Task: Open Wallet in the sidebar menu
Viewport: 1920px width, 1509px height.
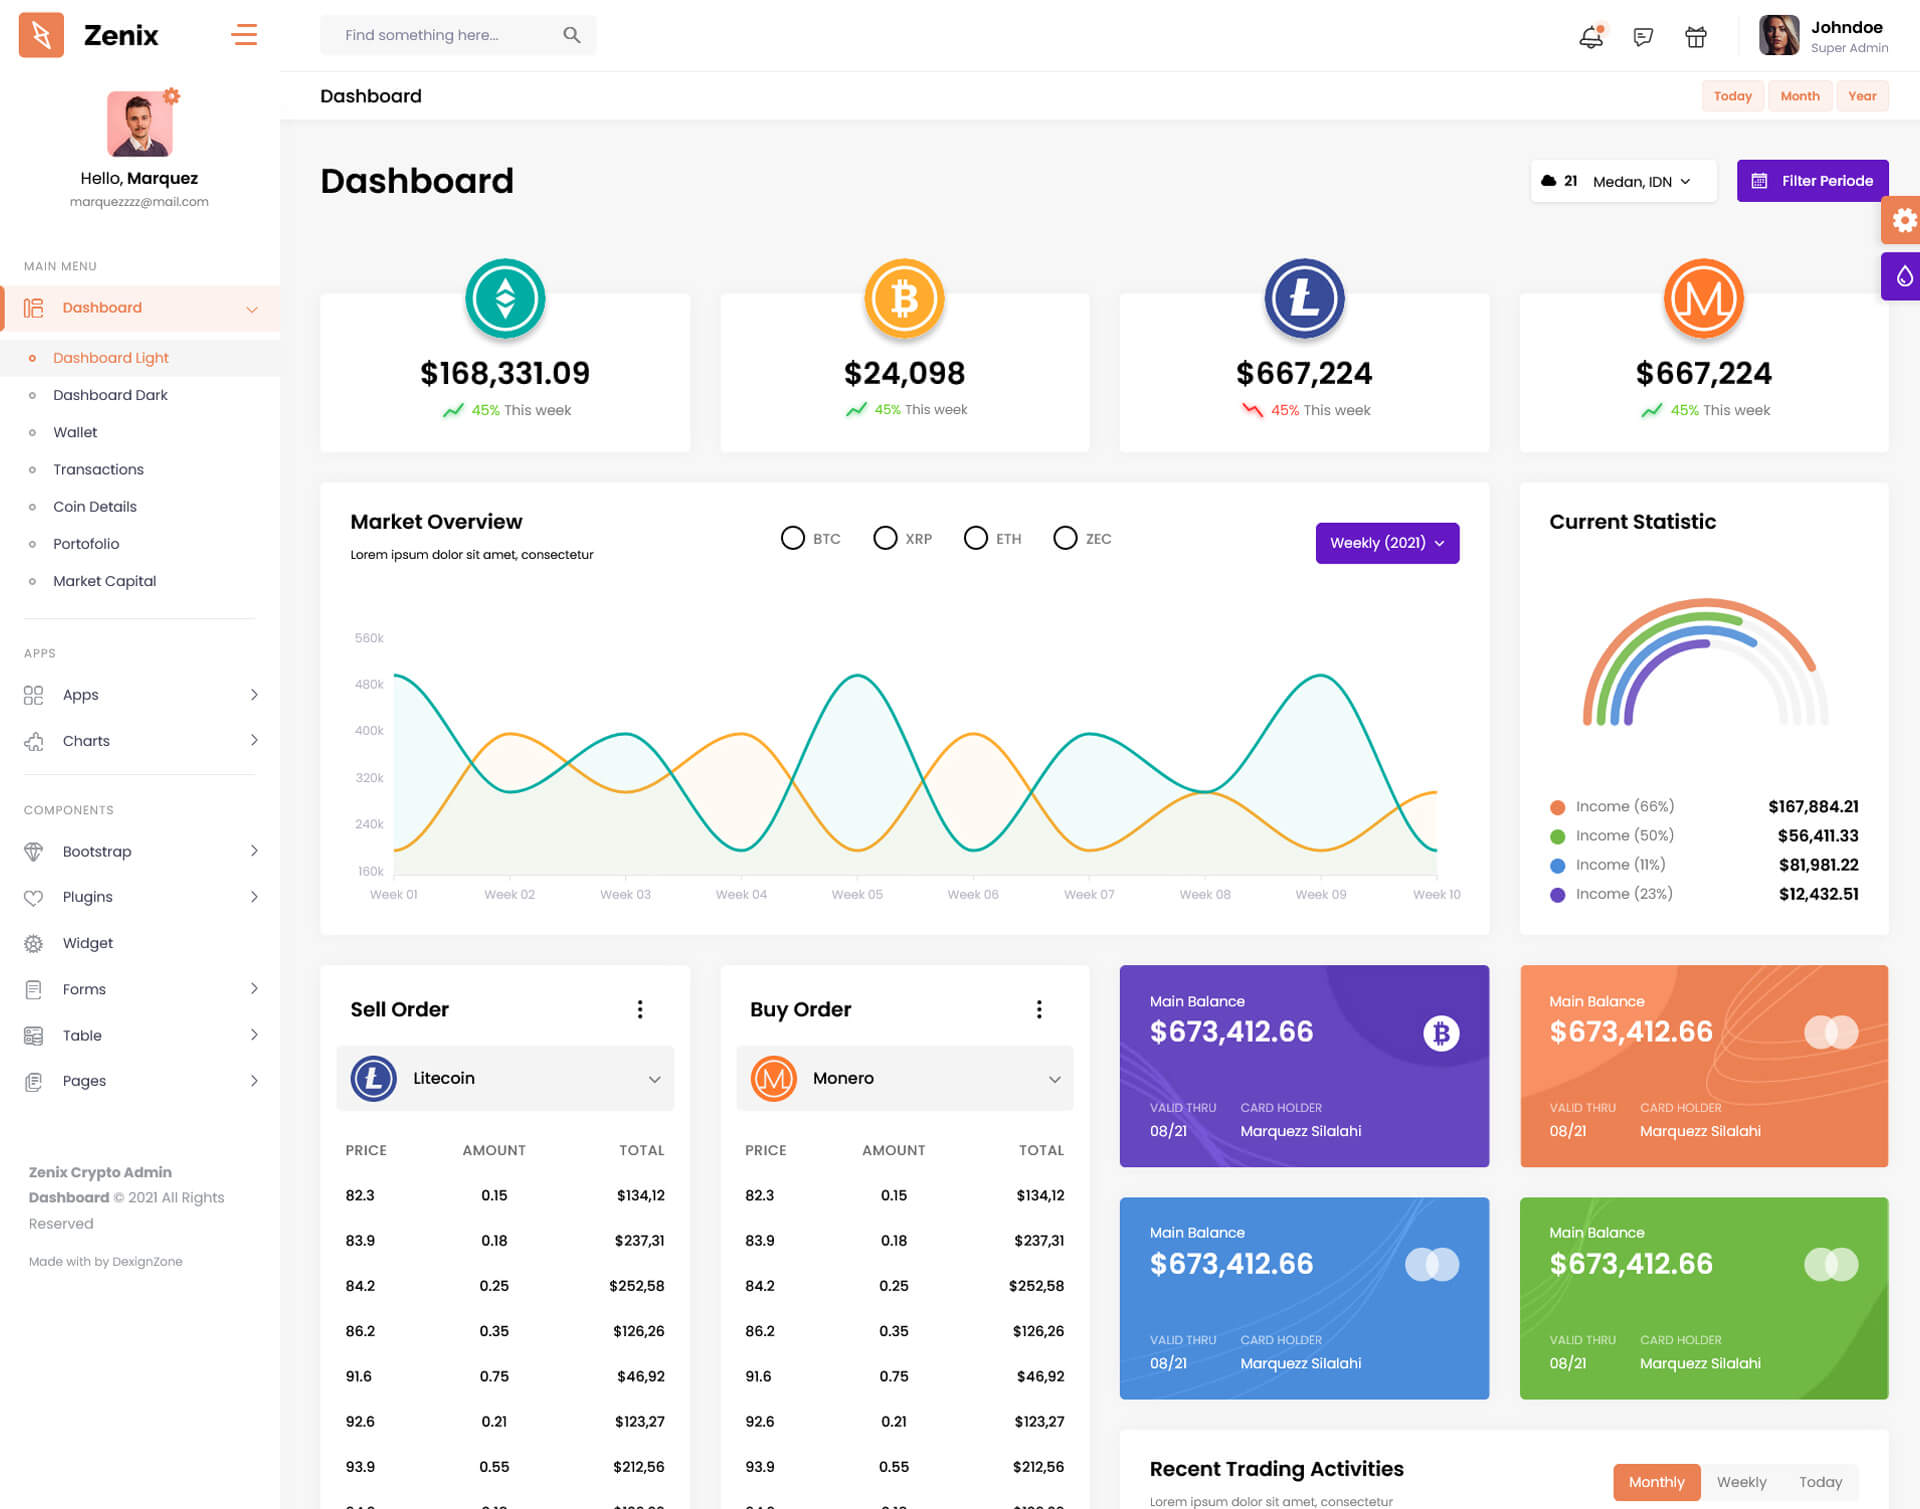Action: tap(75, 432)
